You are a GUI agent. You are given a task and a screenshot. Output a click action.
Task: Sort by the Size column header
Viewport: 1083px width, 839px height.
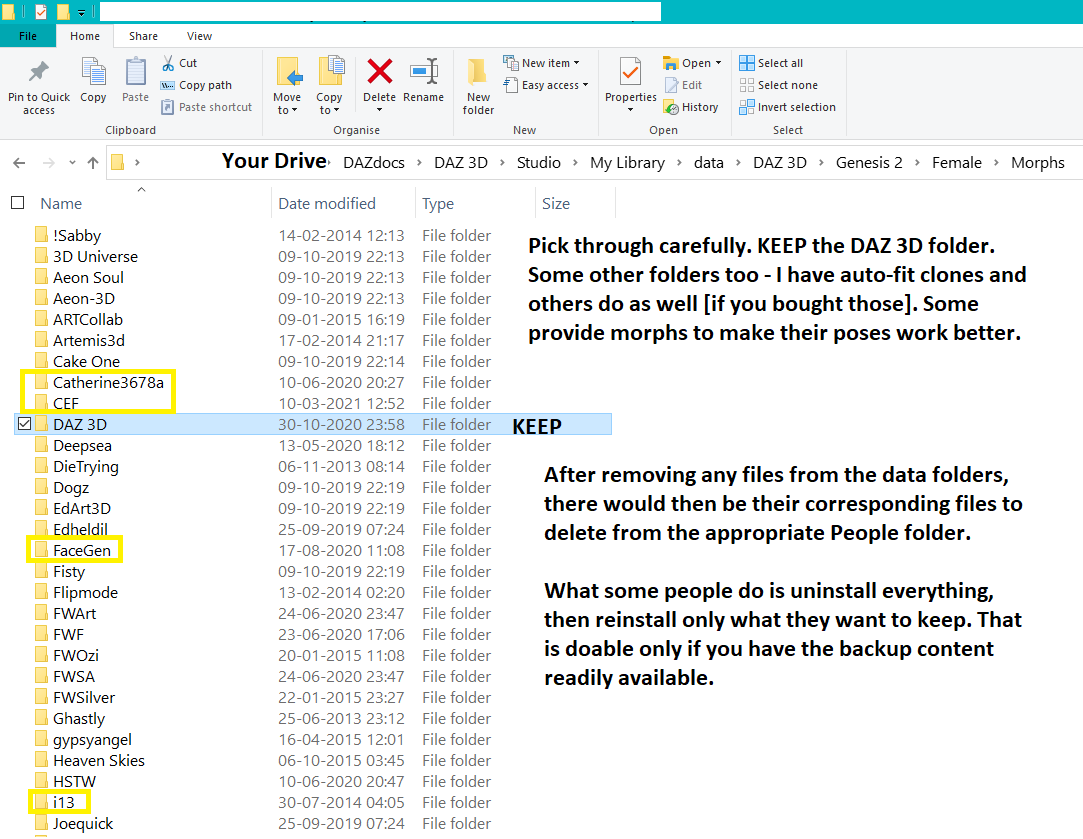556,204
